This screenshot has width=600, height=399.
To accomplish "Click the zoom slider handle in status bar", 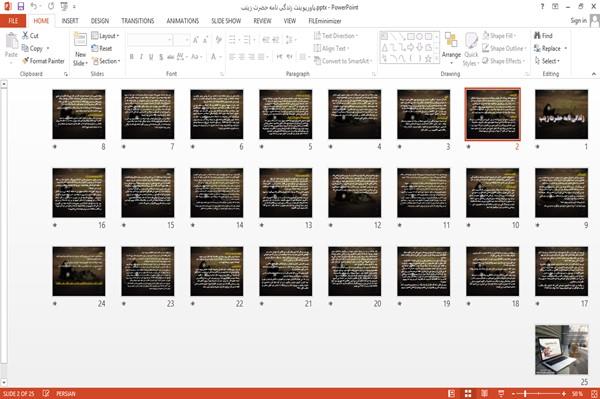I will point(525,394).
